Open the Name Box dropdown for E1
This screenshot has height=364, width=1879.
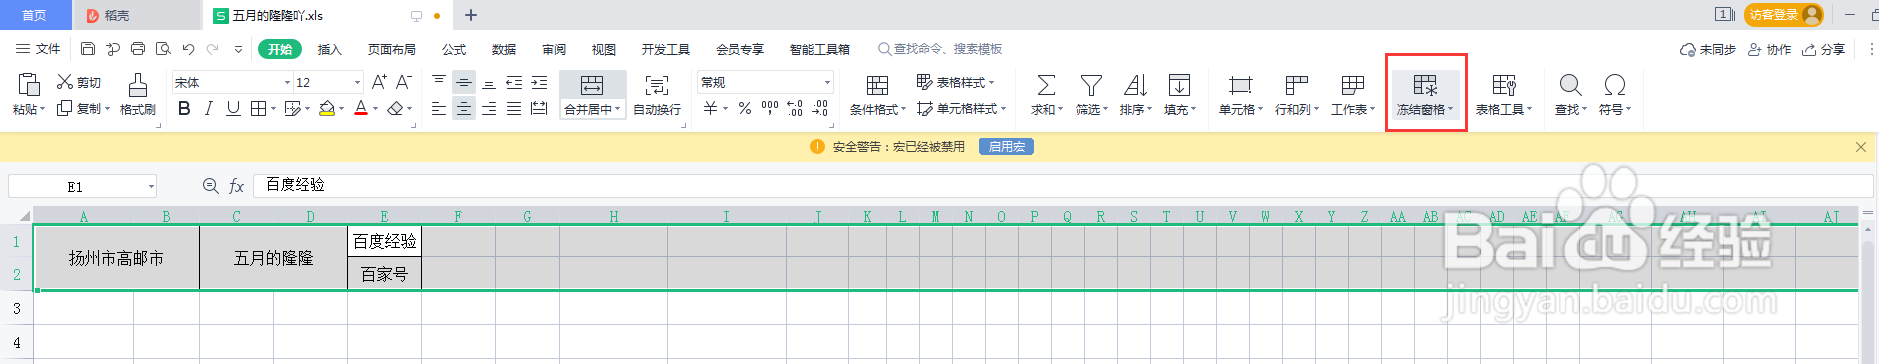(x=151, y=186)
